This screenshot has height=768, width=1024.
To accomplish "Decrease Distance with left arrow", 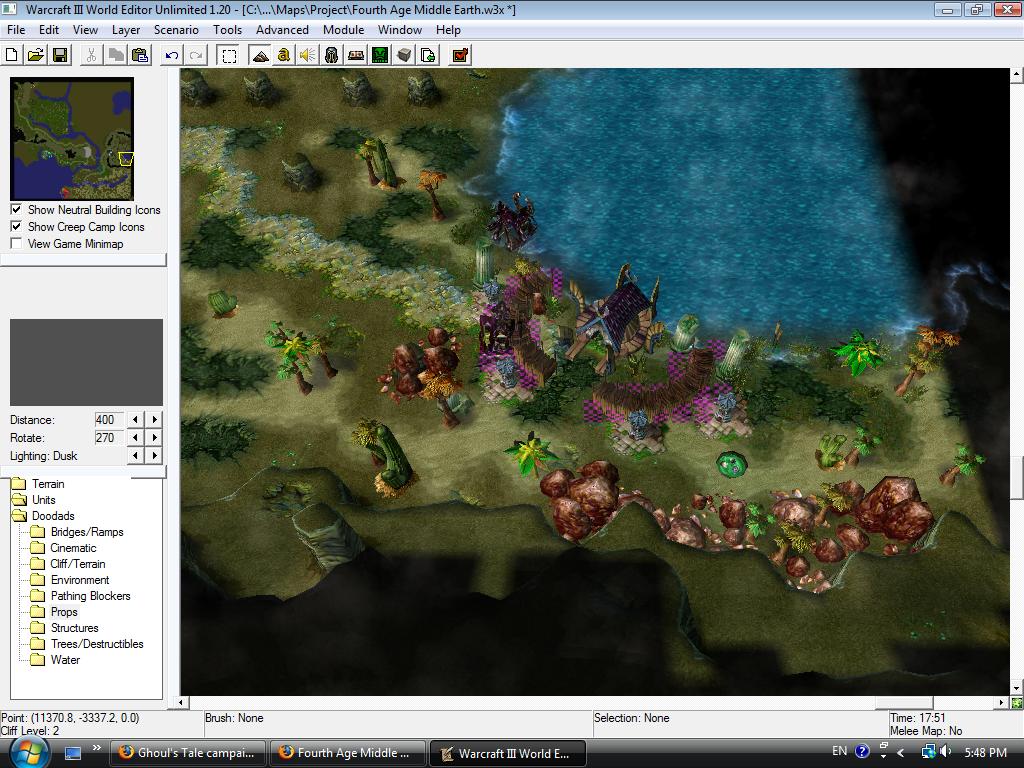I will pyautogui.click(x=135, y=419).
